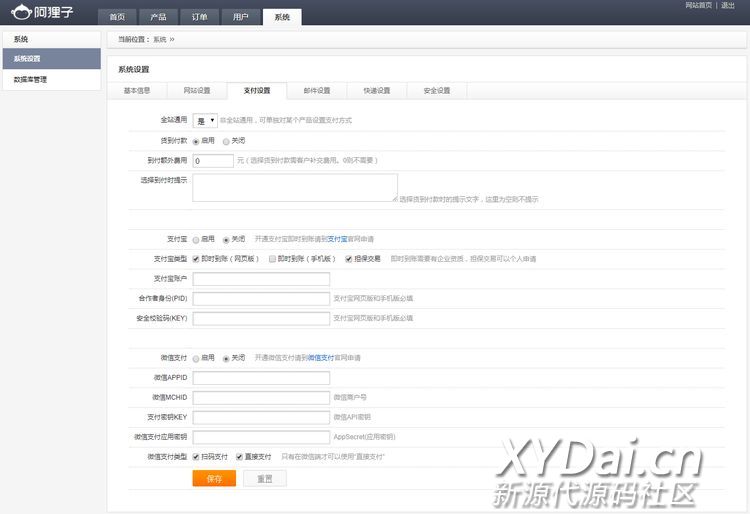Select 关闭 for 货到付款
This screenshot has width=750, height=514.
(x=226, y=142)
